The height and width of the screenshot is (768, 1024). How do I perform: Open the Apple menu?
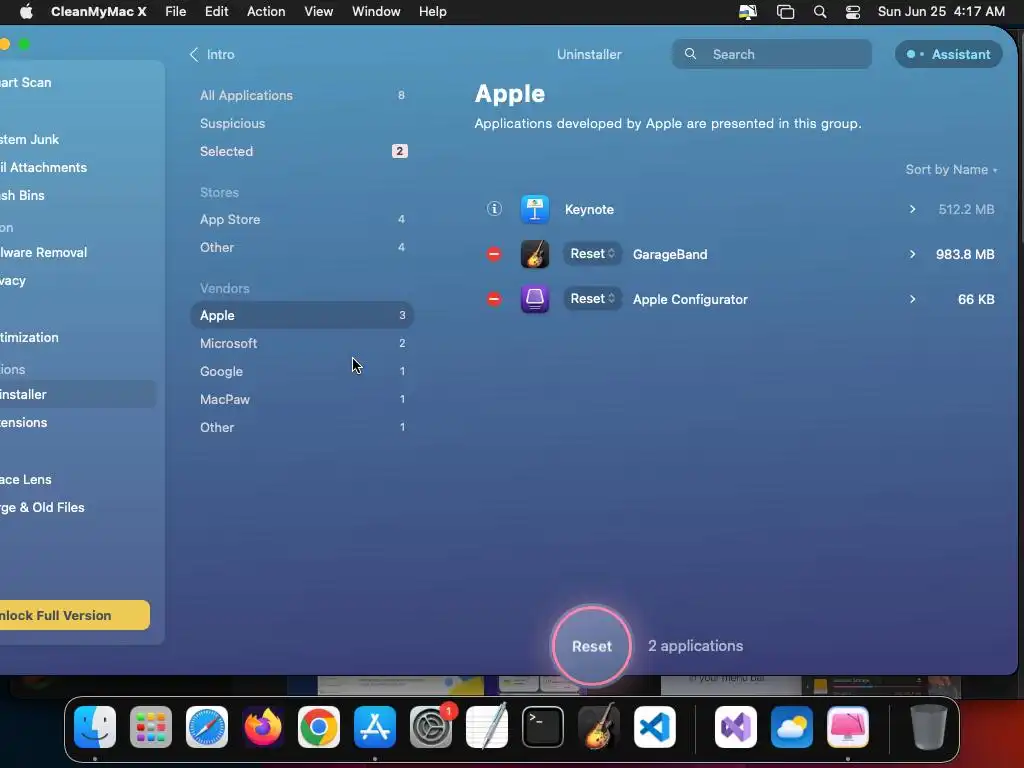click(x=26, y=12)
